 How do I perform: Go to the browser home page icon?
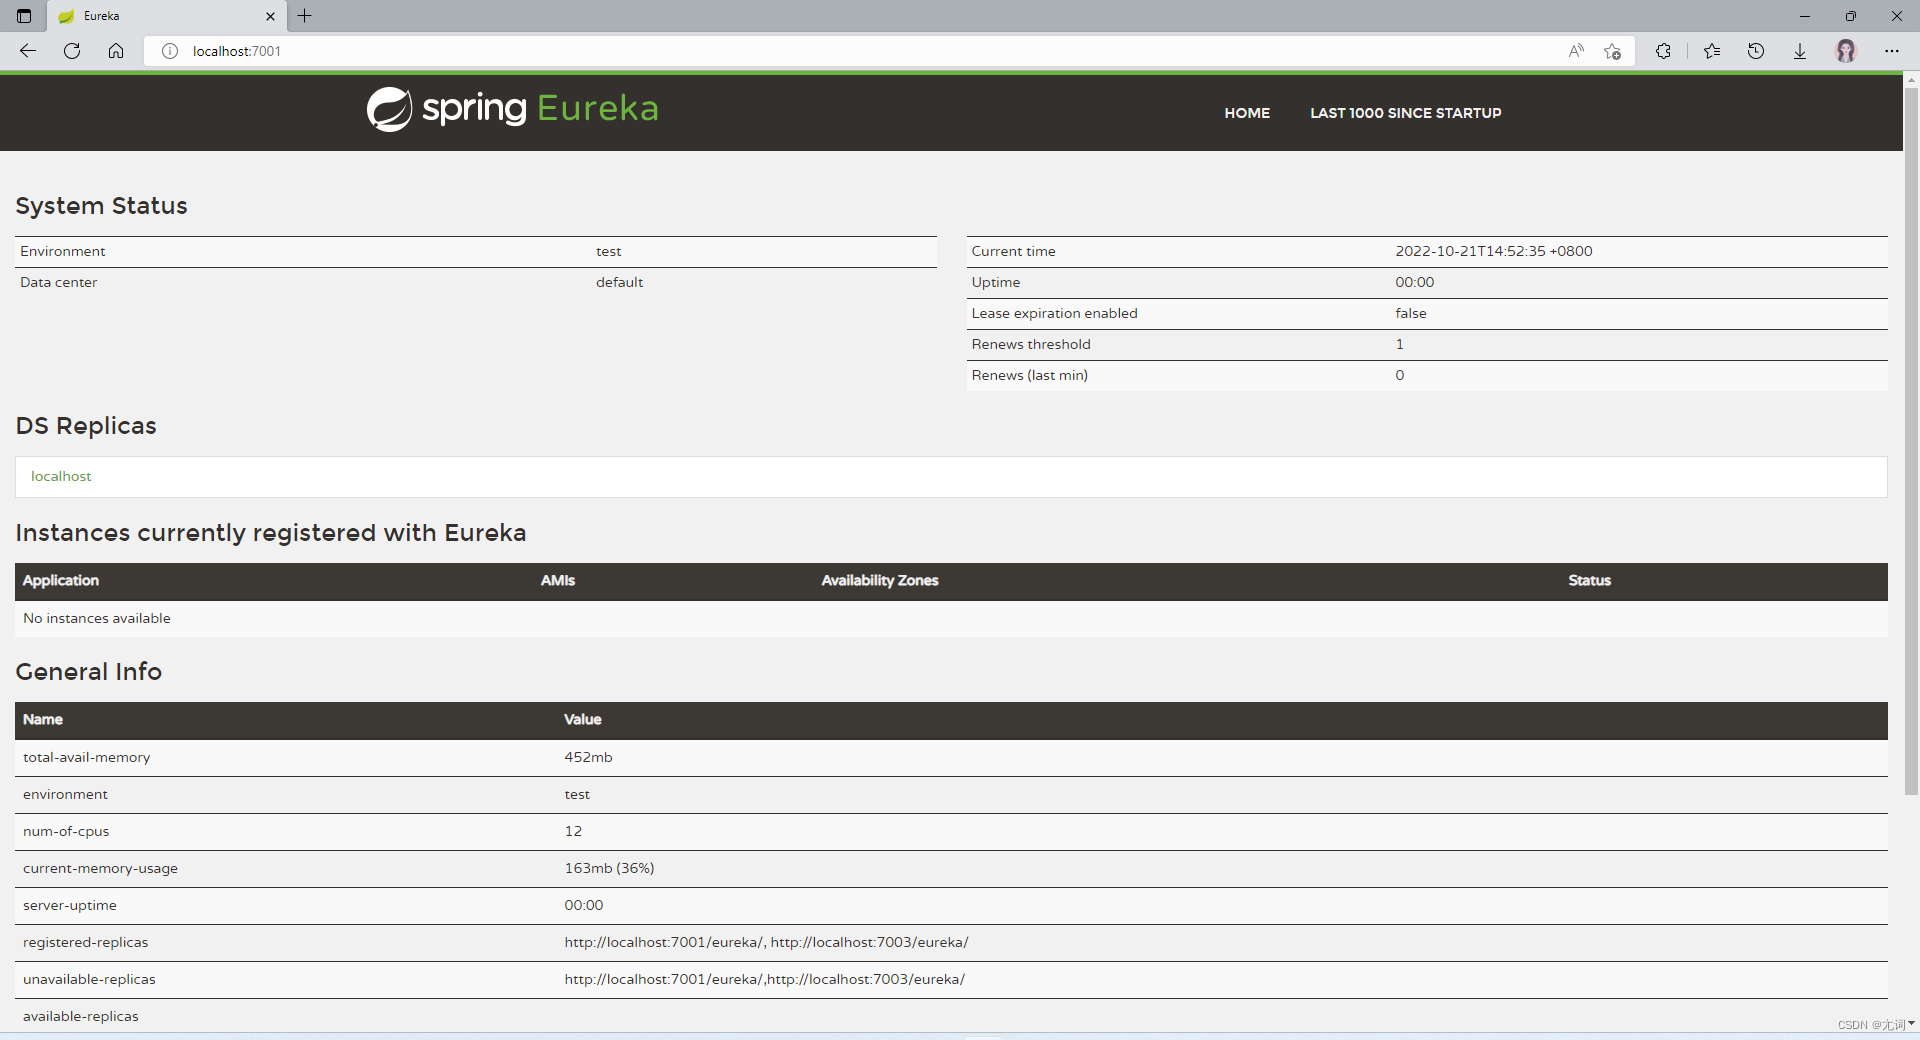click(x=116, y=51)
